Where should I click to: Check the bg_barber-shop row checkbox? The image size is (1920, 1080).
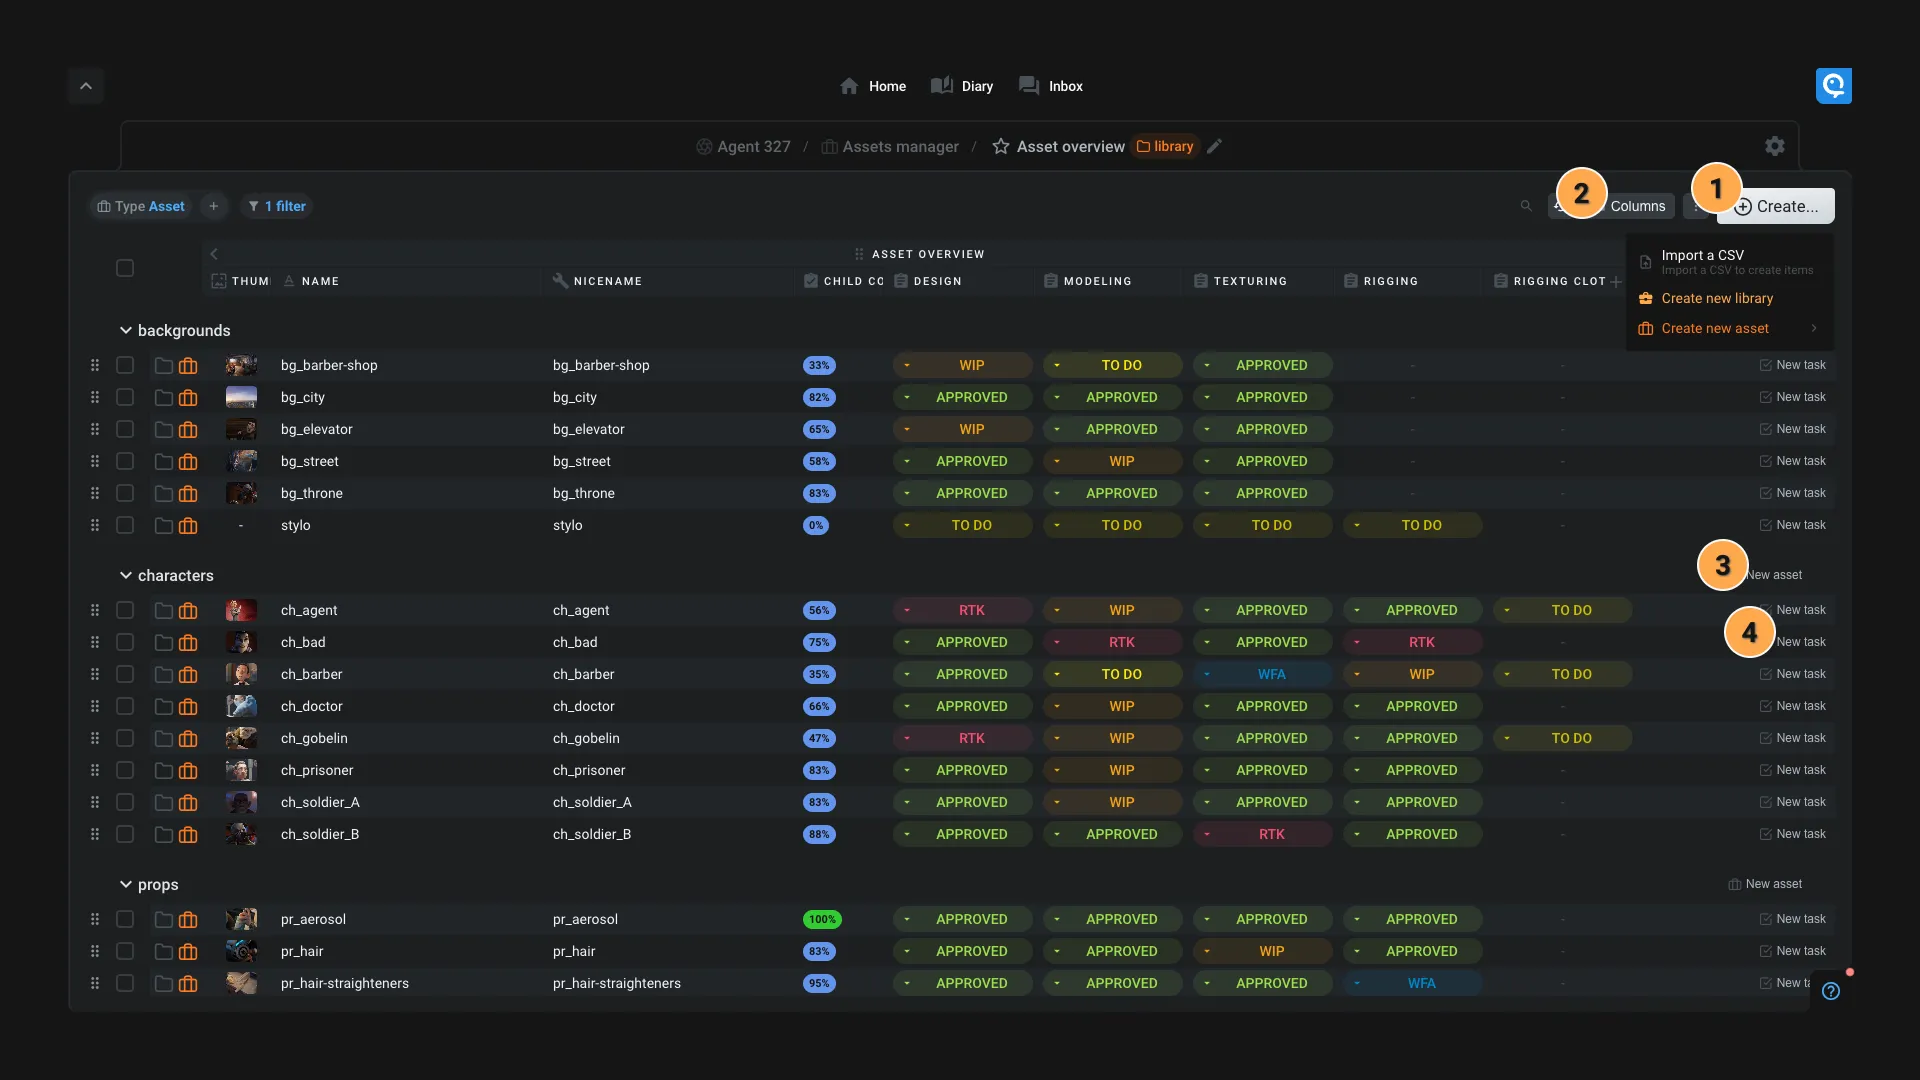coord(125,365)
